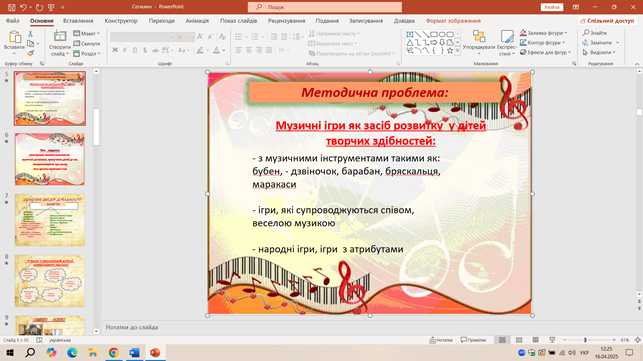Switch to Slide Sorter view
The width and height of the screenshot is (643, 361).
(519, 340)
